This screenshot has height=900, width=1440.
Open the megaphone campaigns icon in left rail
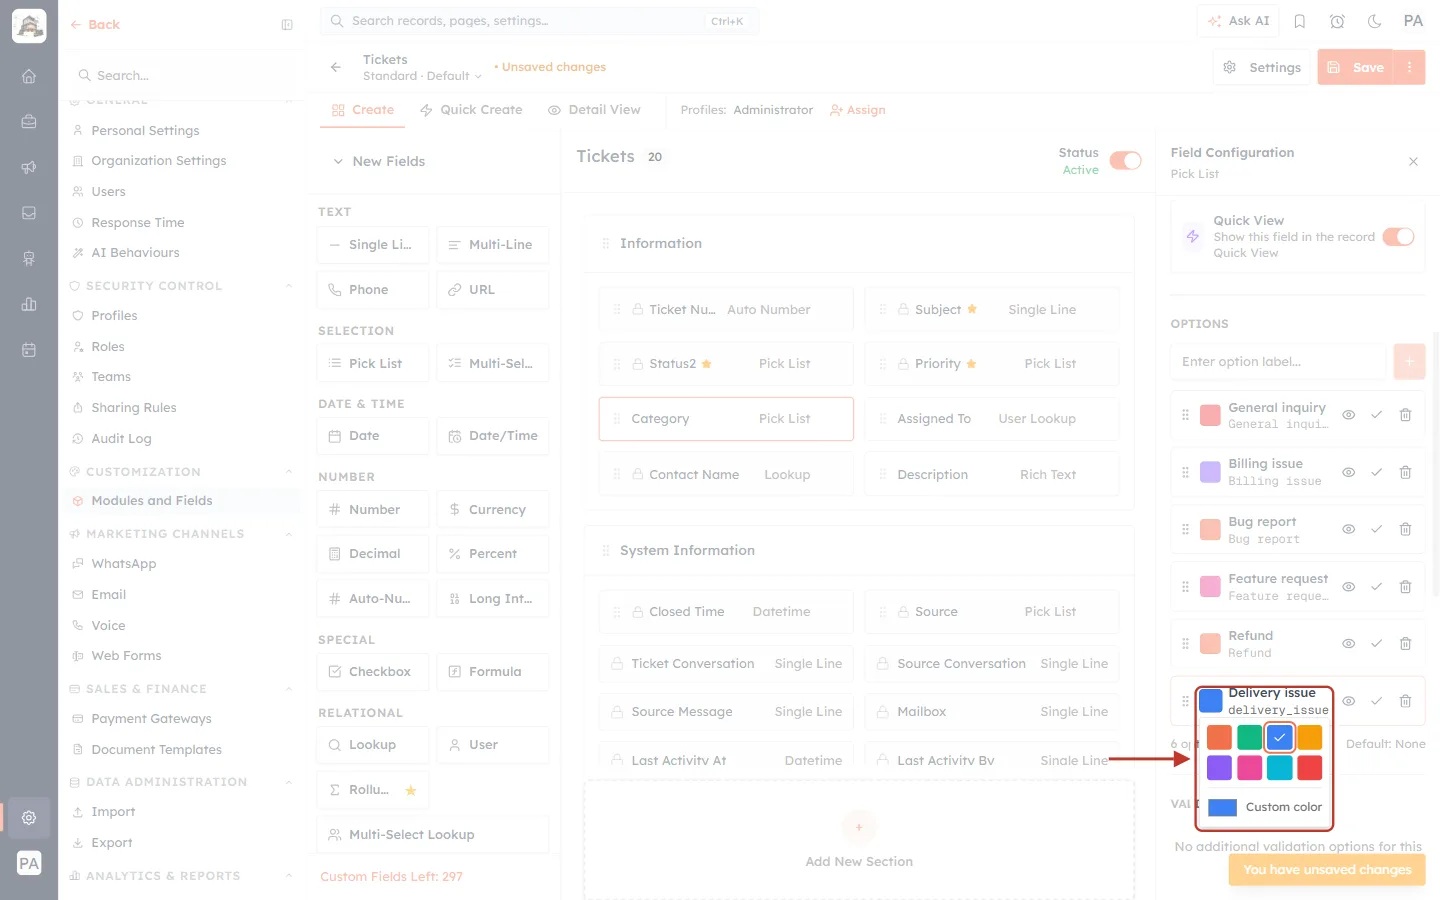[x=29, y=167]
